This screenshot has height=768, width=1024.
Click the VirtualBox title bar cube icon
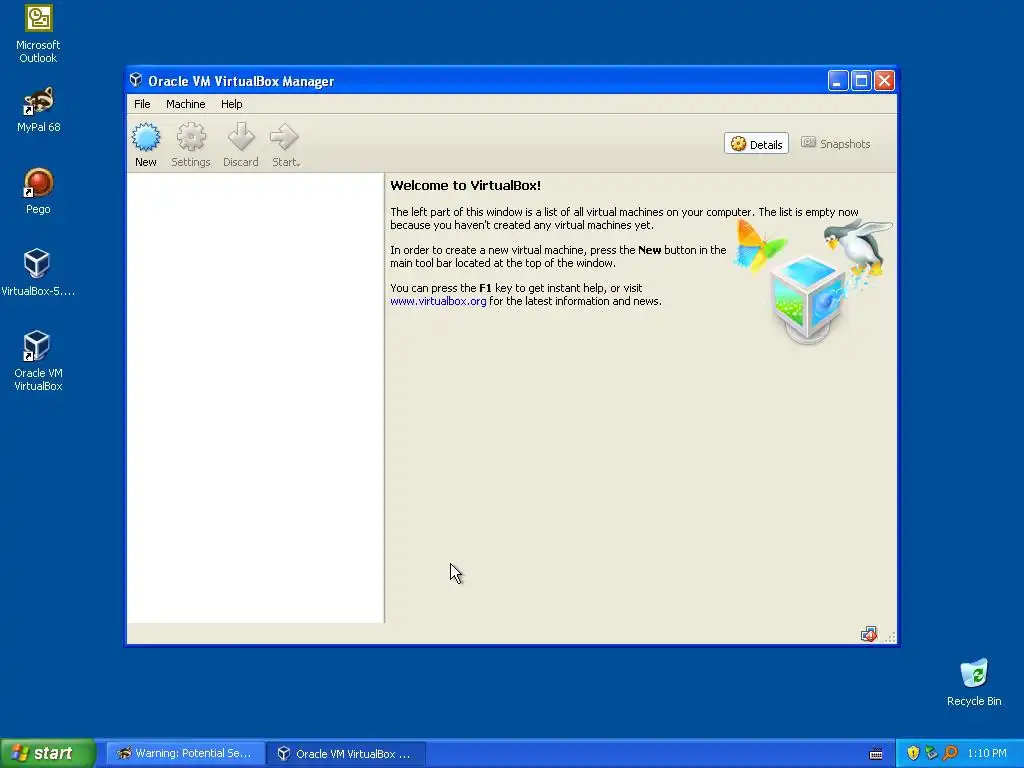point(136,80)
